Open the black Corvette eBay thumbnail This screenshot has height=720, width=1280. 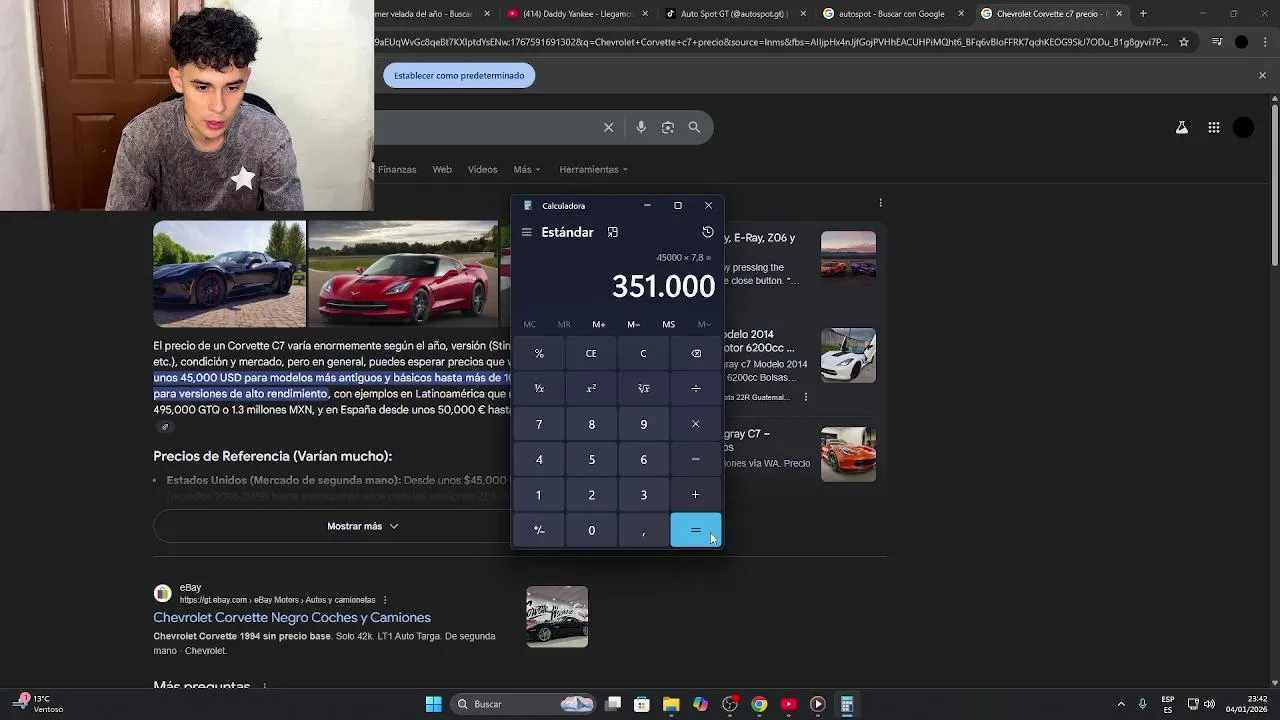pos(557,617)
